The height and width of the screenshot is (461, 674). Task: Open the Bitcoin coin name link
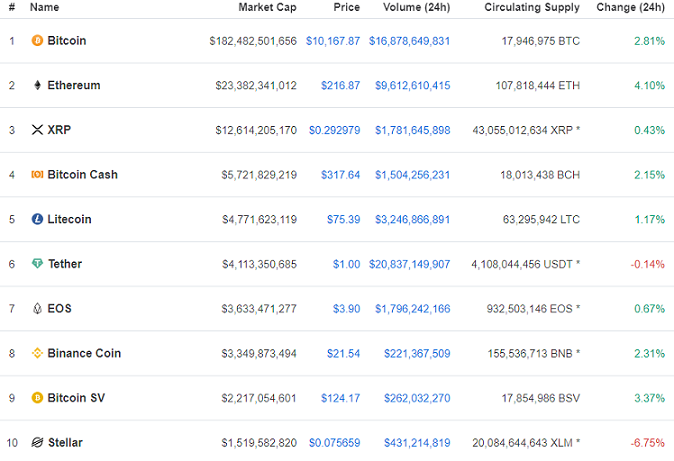[x=67, y=40]
